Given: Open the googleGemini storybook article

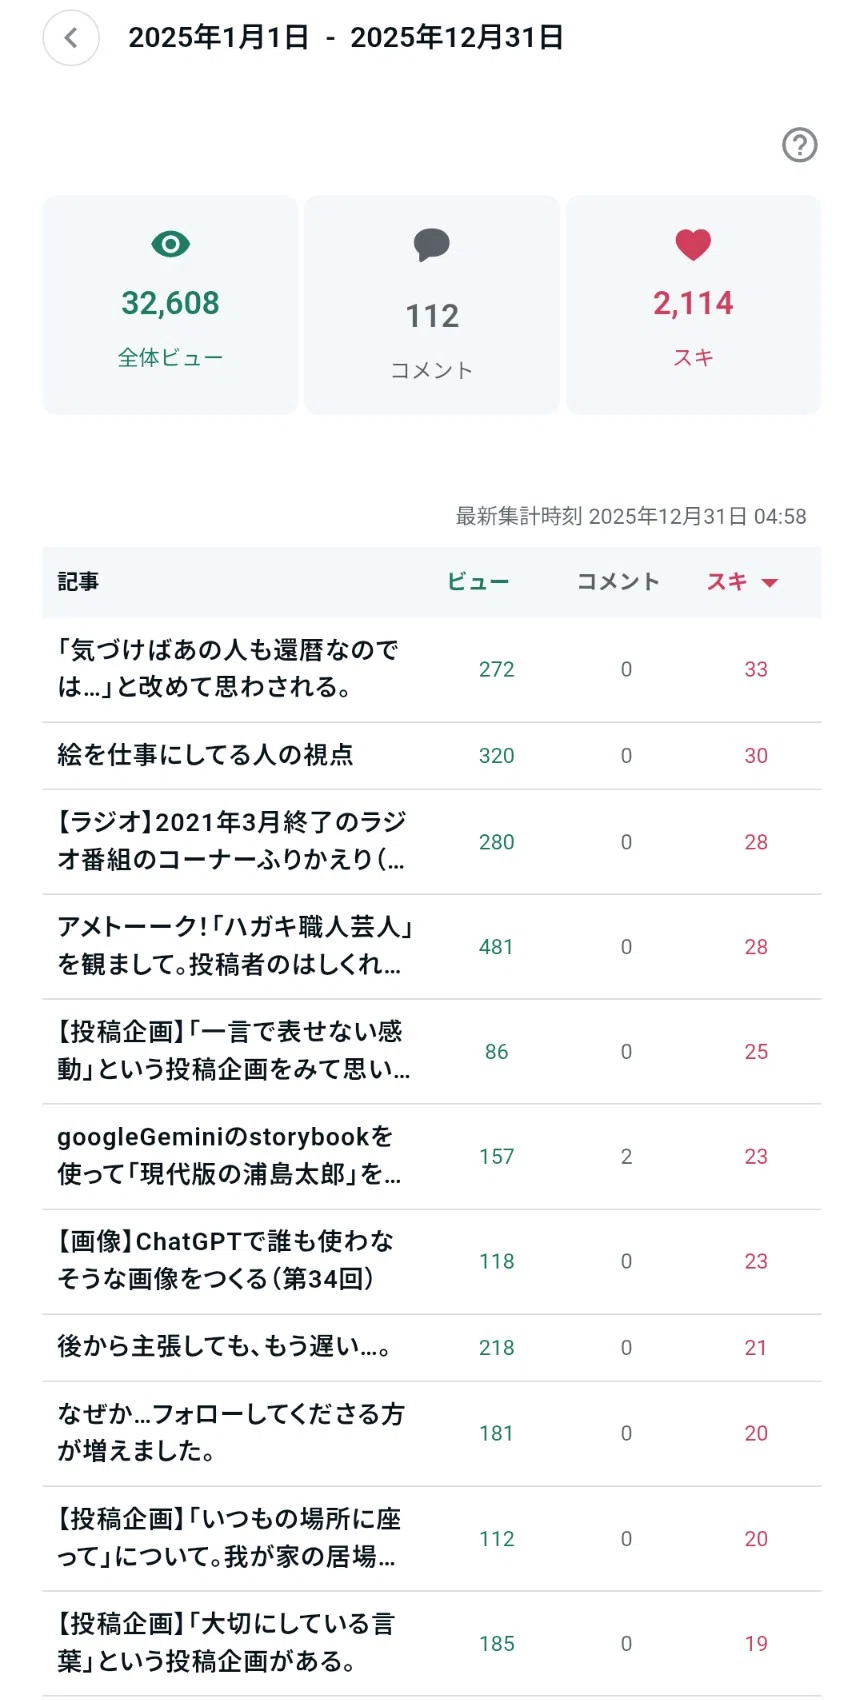Looking at the screenshot, I should [432, 1157].
